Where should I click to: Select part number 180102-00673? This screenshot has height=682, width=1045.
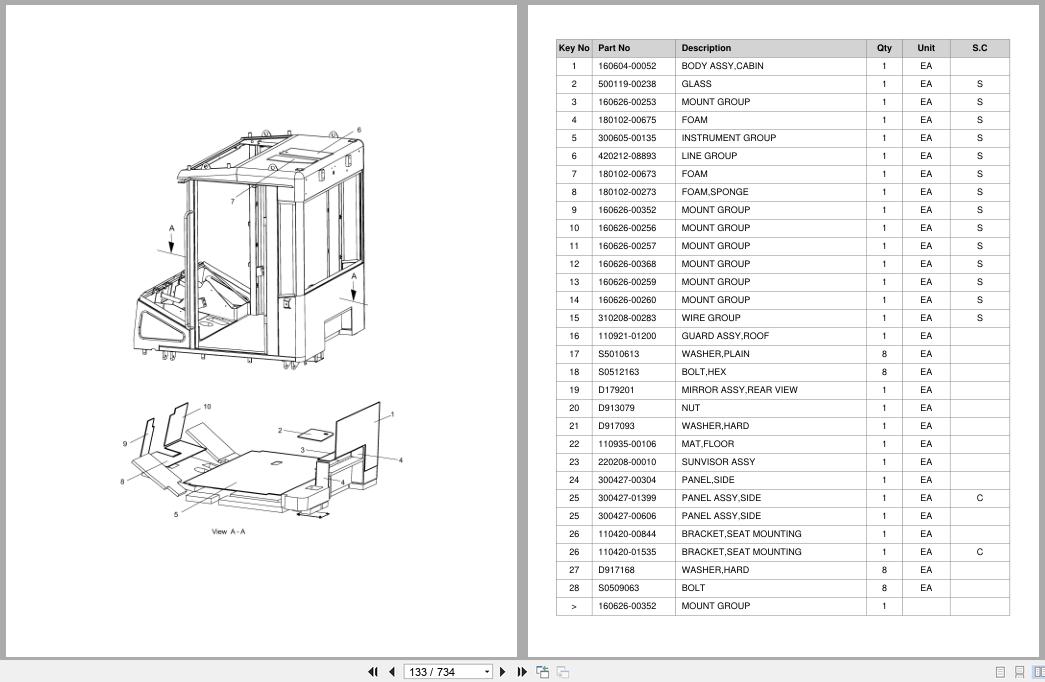pos(626,174)
